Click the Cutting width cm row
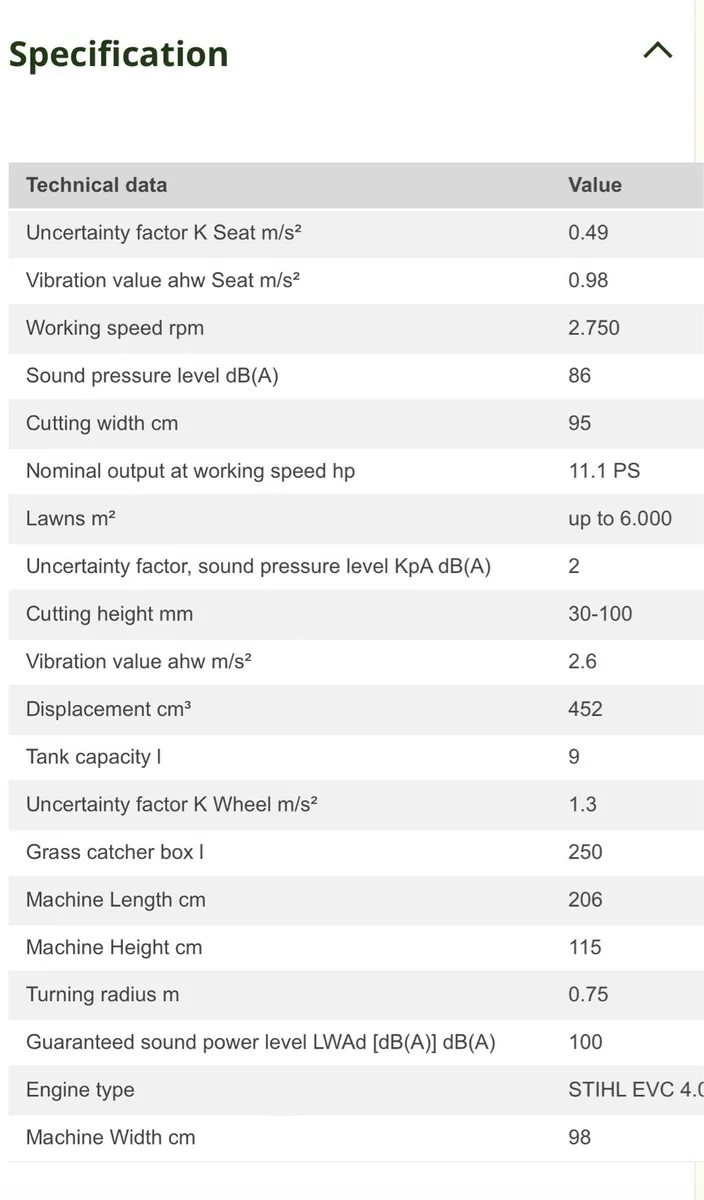The height and width of the screenshot is (1200, 704). tap(356, 423)
